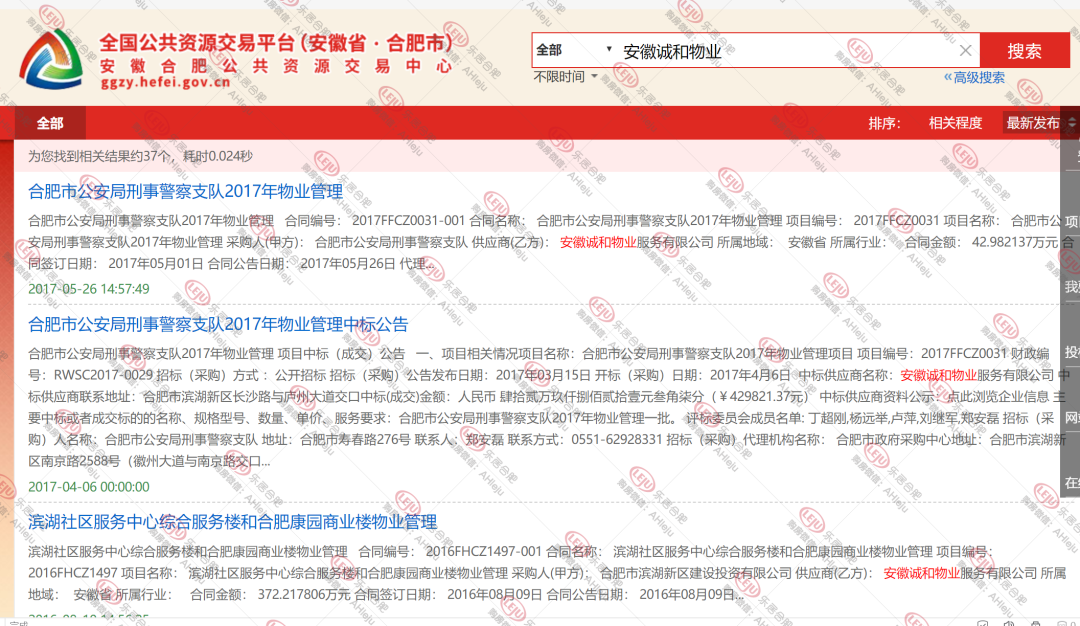Open the 全部 category dropdown in search bar

pos(574,50)
